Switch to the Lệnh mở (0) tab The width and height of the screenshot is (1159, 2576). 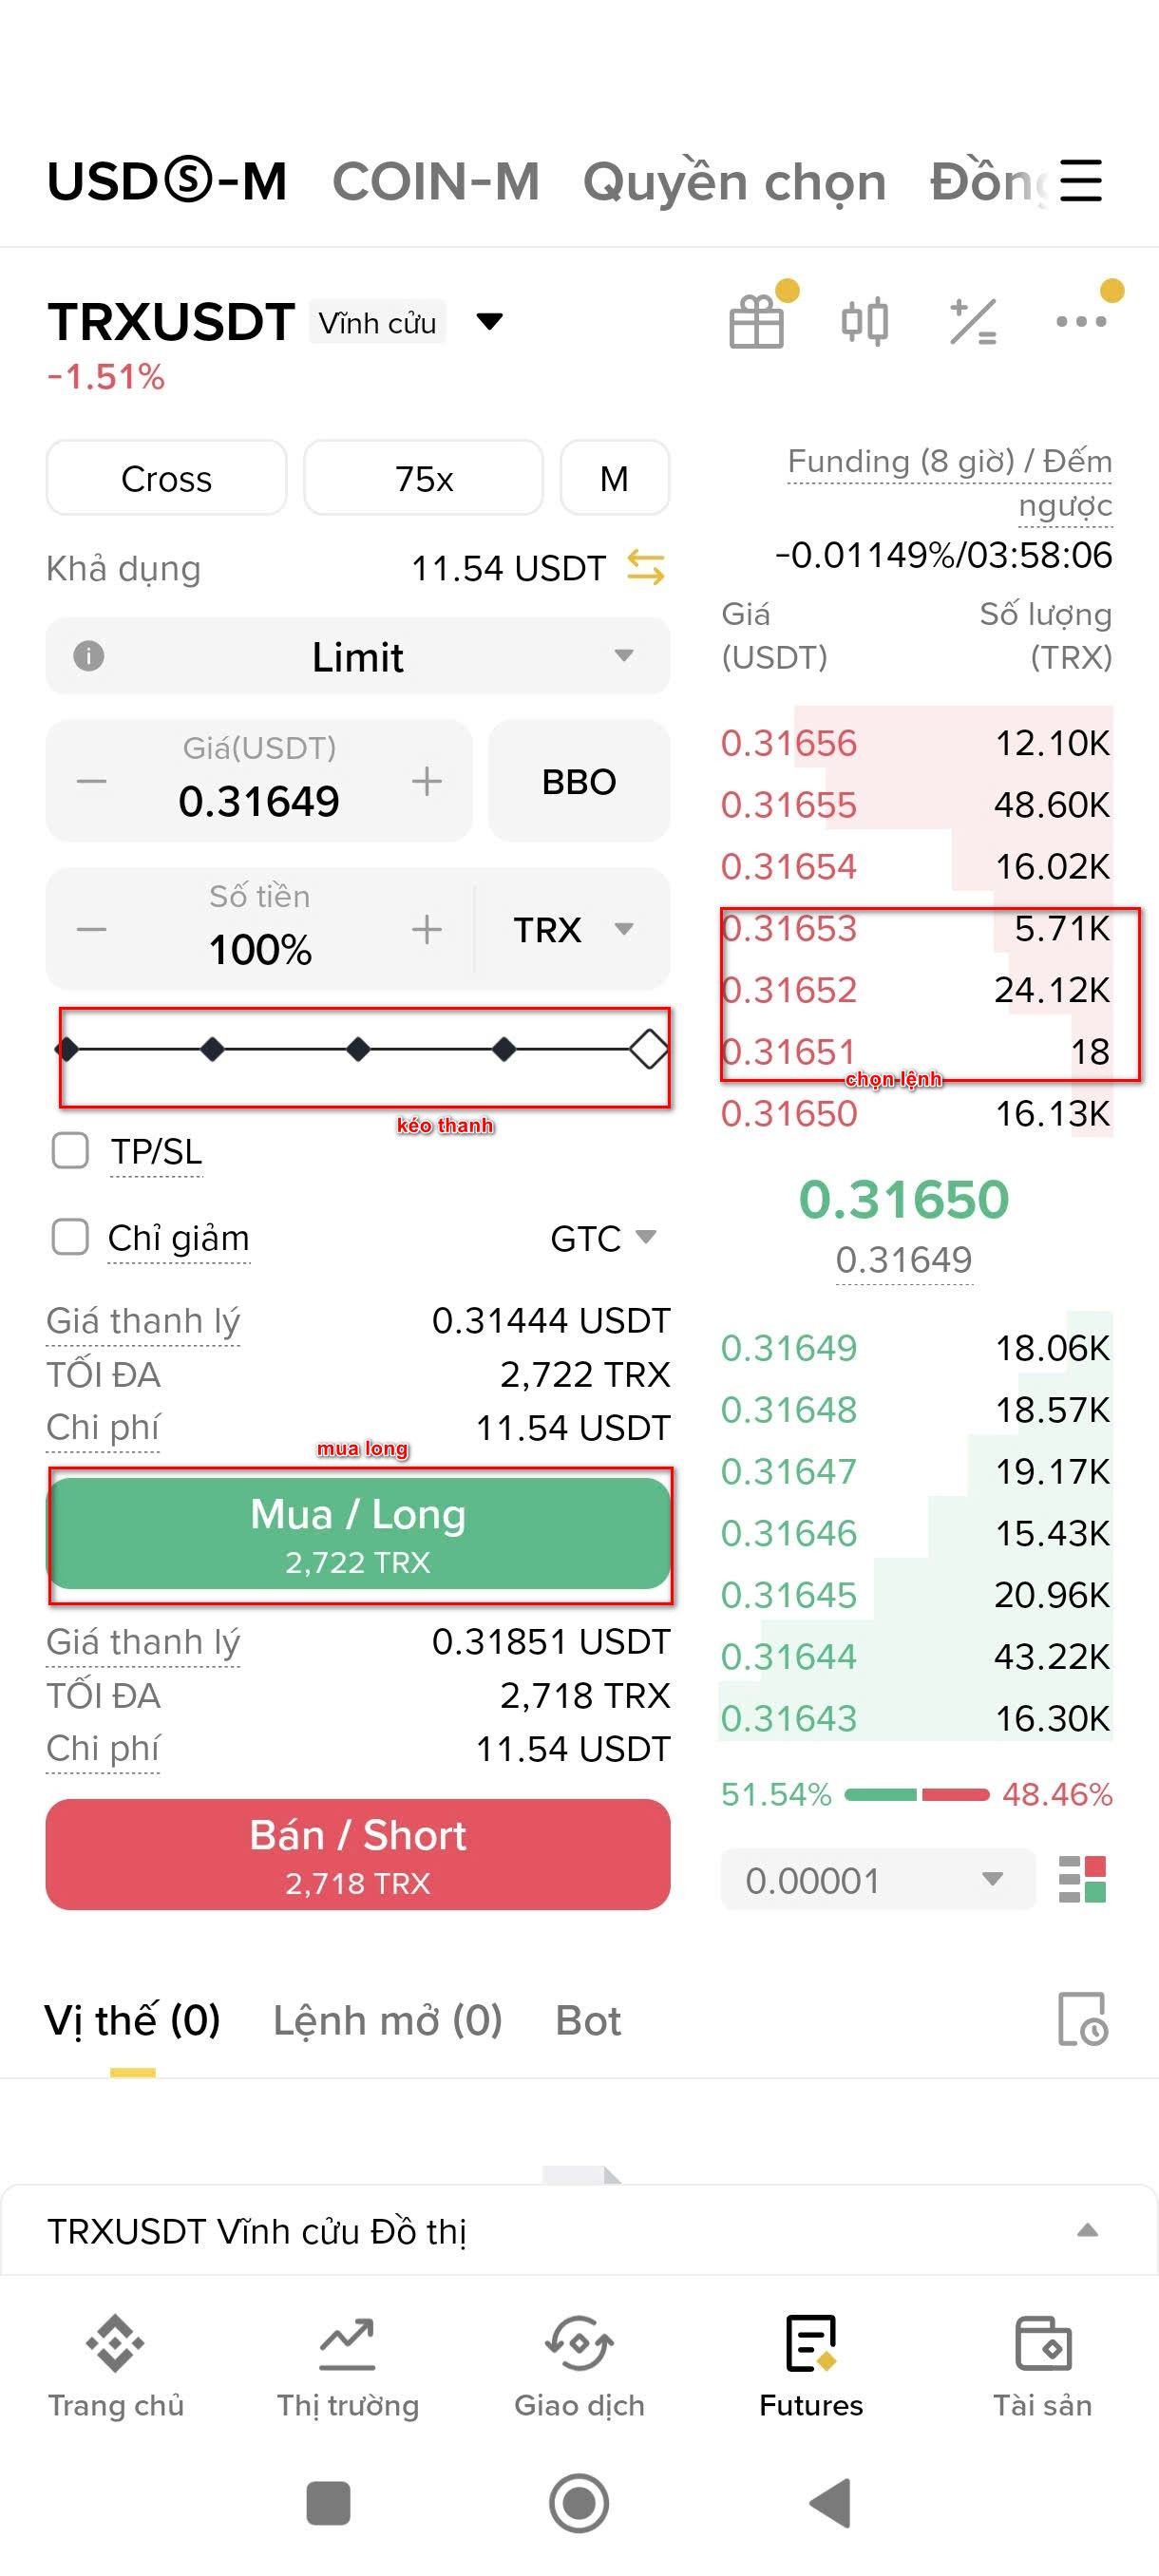[x=388, y=2021]
